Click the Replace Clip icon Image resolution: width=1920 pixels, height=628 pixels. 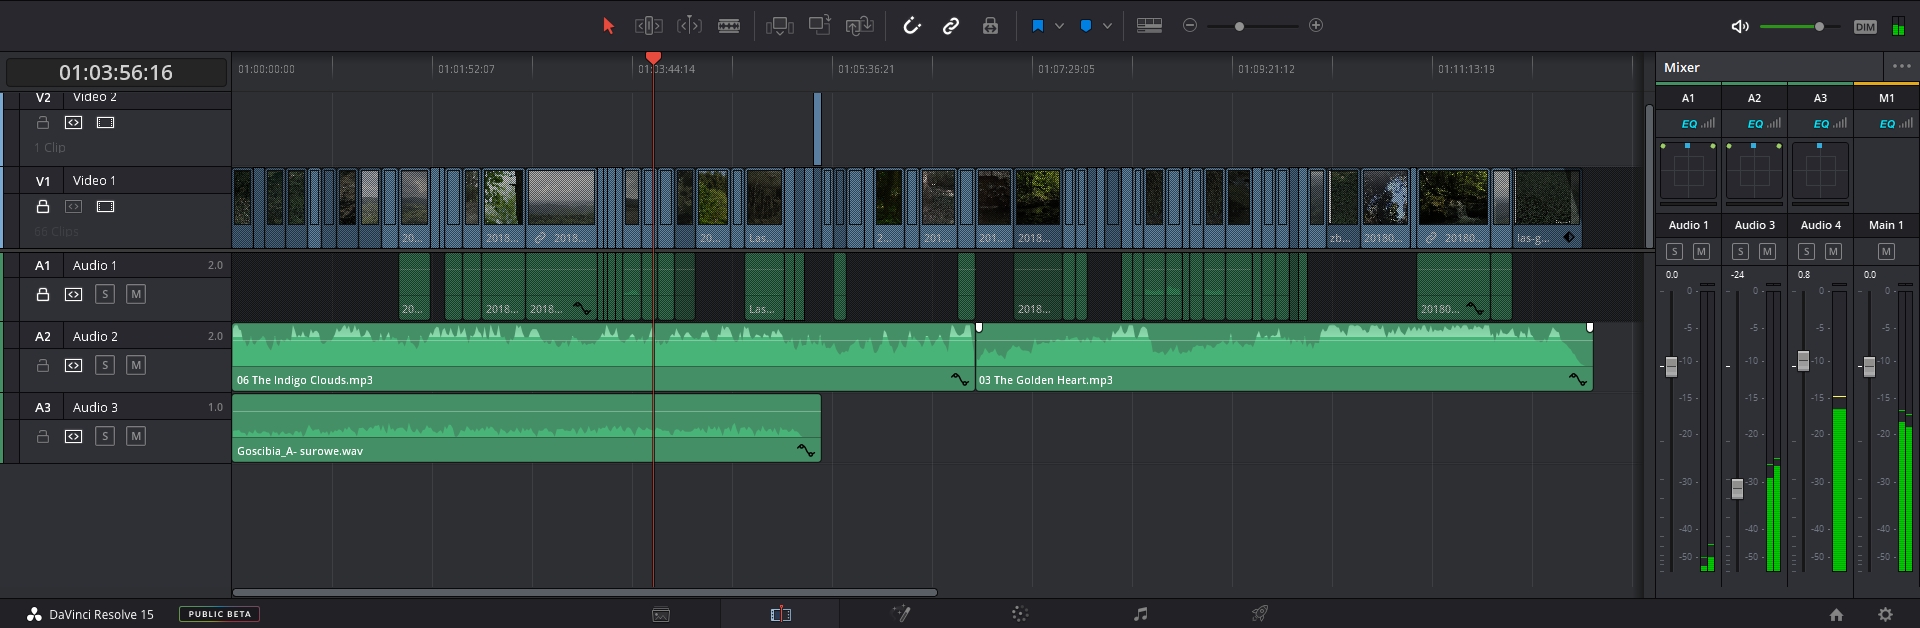pos(860,26)
